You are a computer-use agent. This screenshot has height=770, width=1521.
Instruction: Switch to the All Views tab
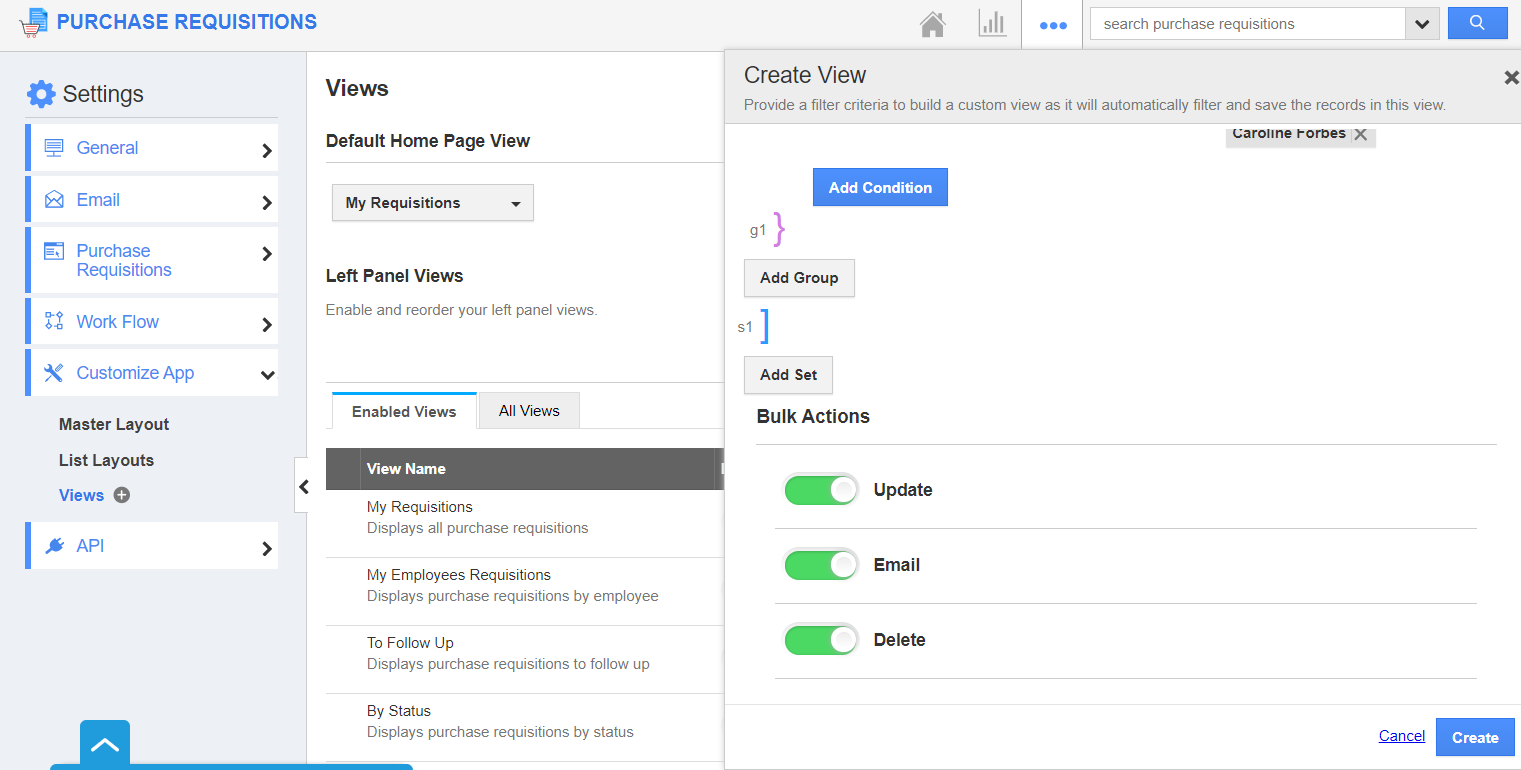(x=528, y=410)
